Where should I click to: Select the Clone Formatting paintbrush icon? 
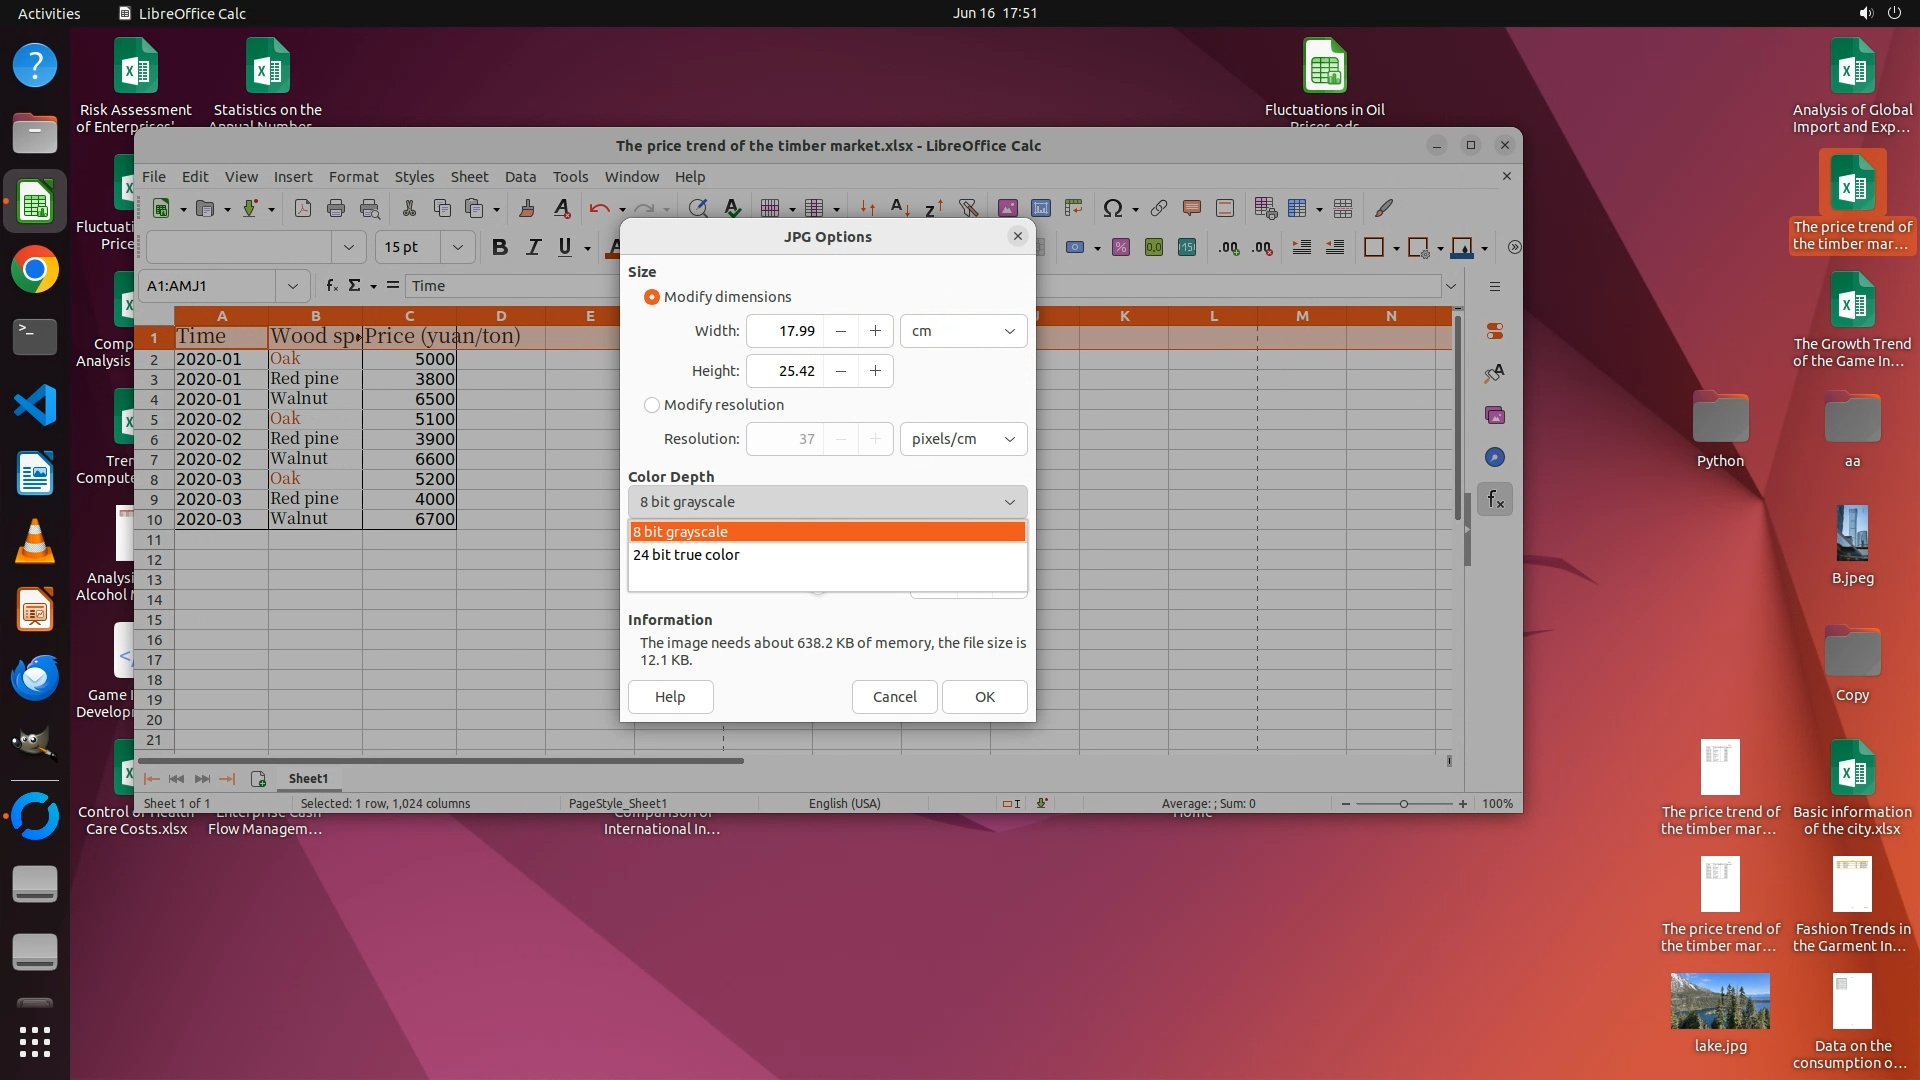(527, 208)
